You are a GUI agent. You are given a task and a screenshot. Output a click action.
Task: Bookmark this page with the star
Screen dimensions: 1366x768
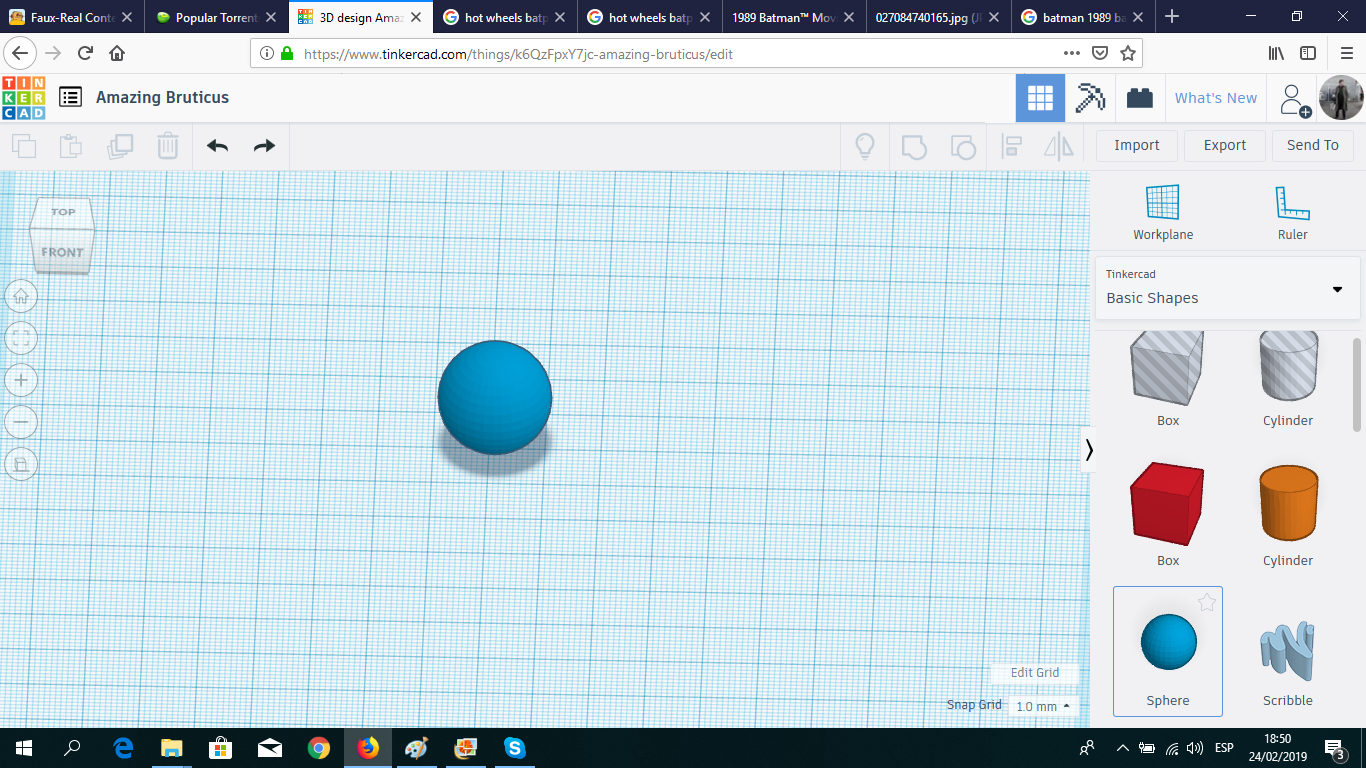click(x=1128, y=53)
